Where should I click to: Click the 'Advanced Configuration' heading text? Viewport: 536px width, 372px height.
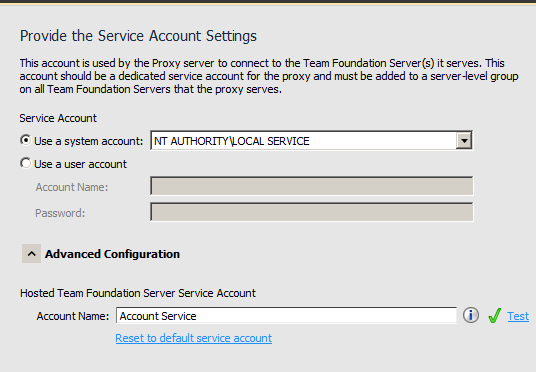(112, 254)
